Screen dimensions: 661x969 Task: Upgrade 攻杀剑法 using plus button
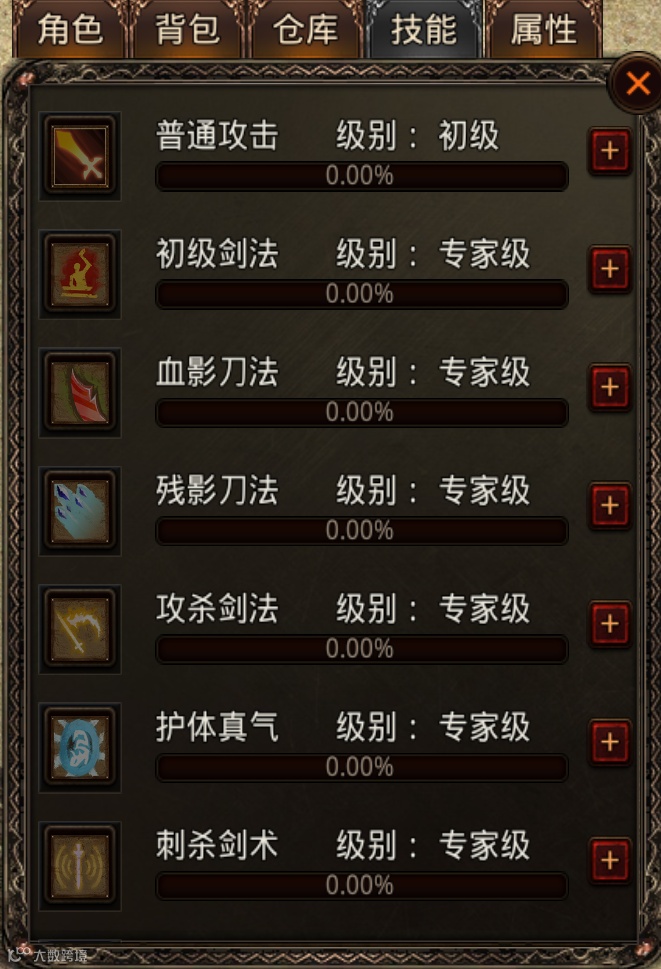[x=610, y=624]
